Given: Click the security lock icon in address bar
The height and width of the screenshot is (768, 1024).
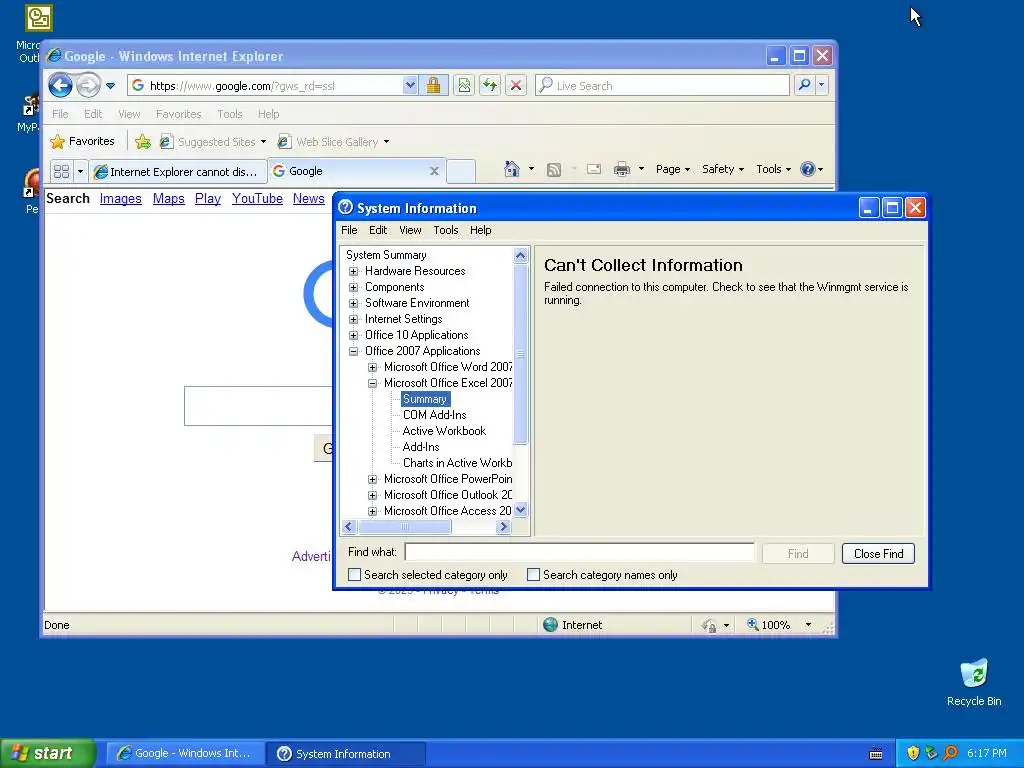Looking at the screenshot, I should coord(433,85).
